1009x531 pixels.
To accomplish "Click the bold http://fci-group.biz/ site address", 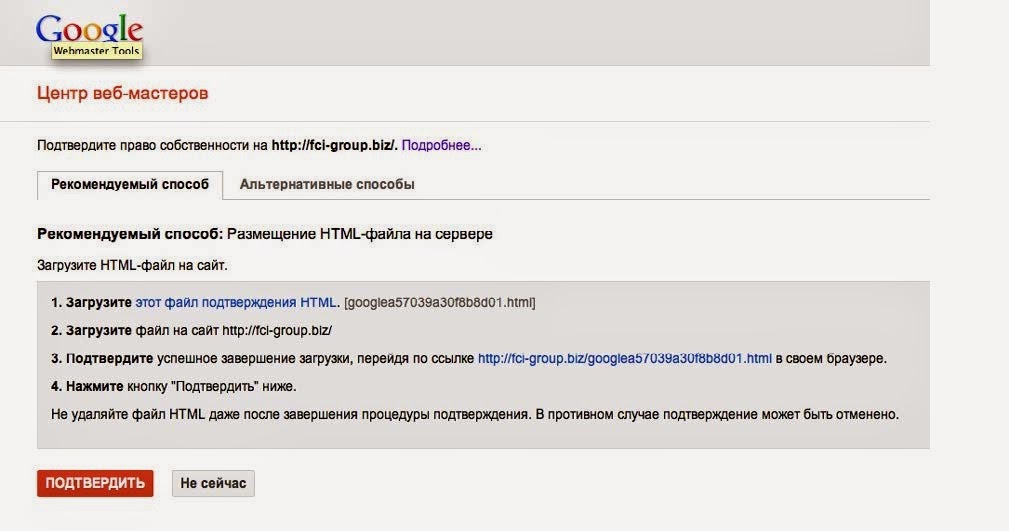I will (334, 145).
